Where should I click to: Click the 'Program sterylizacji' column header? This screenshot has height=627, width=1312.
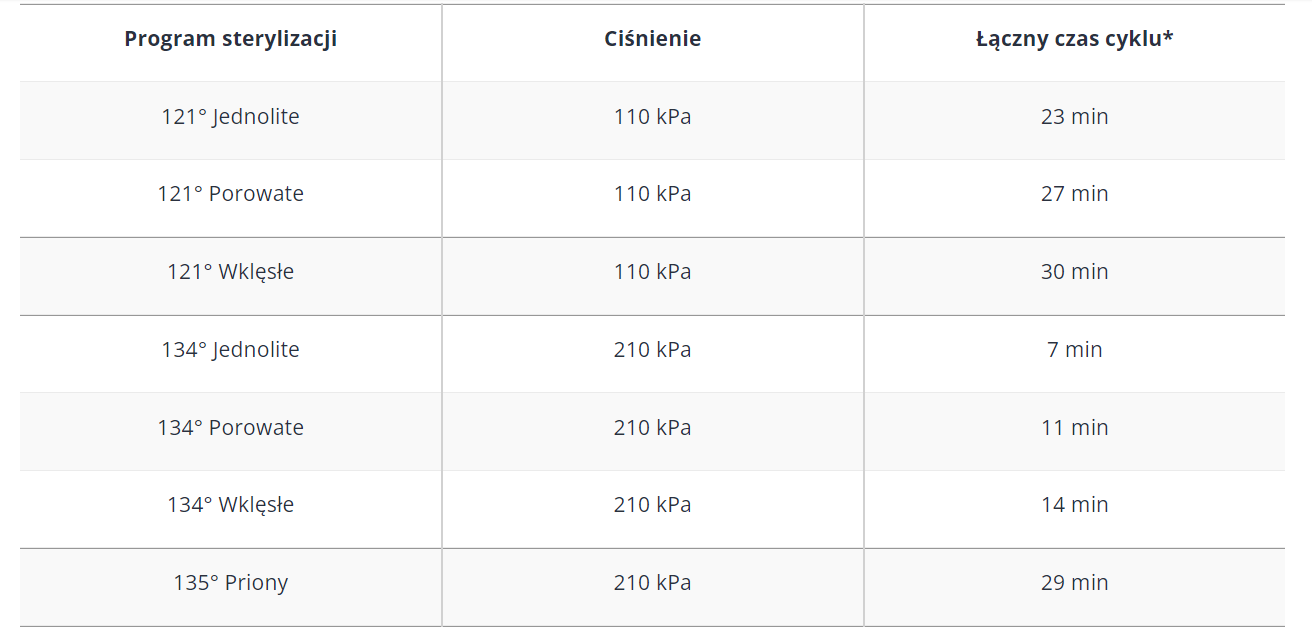tap(230, 39)
